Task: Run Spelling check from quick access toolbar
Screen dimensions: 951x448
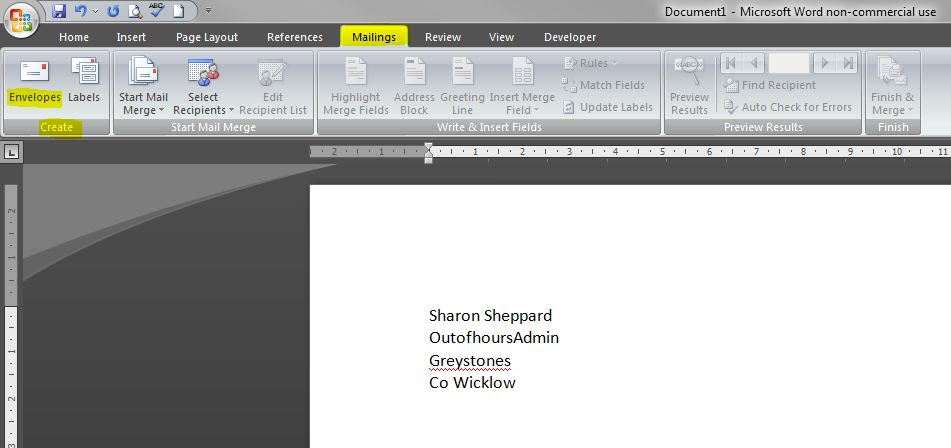Action: click(157, 10)
